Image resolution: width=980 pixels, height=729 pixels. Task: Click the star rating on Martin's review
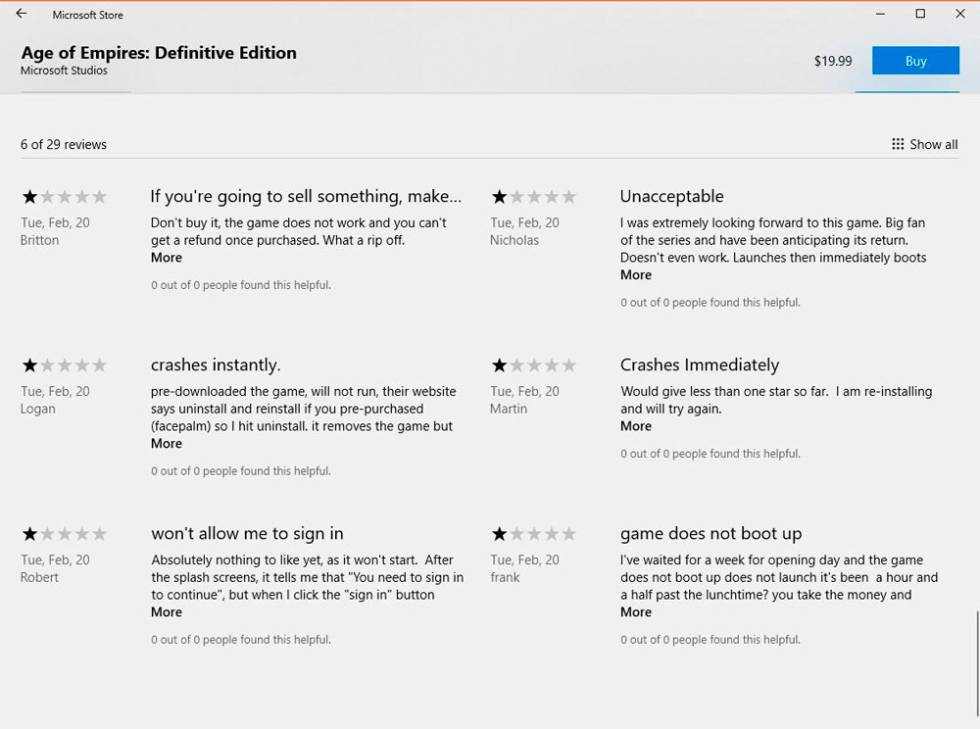(x=534, y=365)
